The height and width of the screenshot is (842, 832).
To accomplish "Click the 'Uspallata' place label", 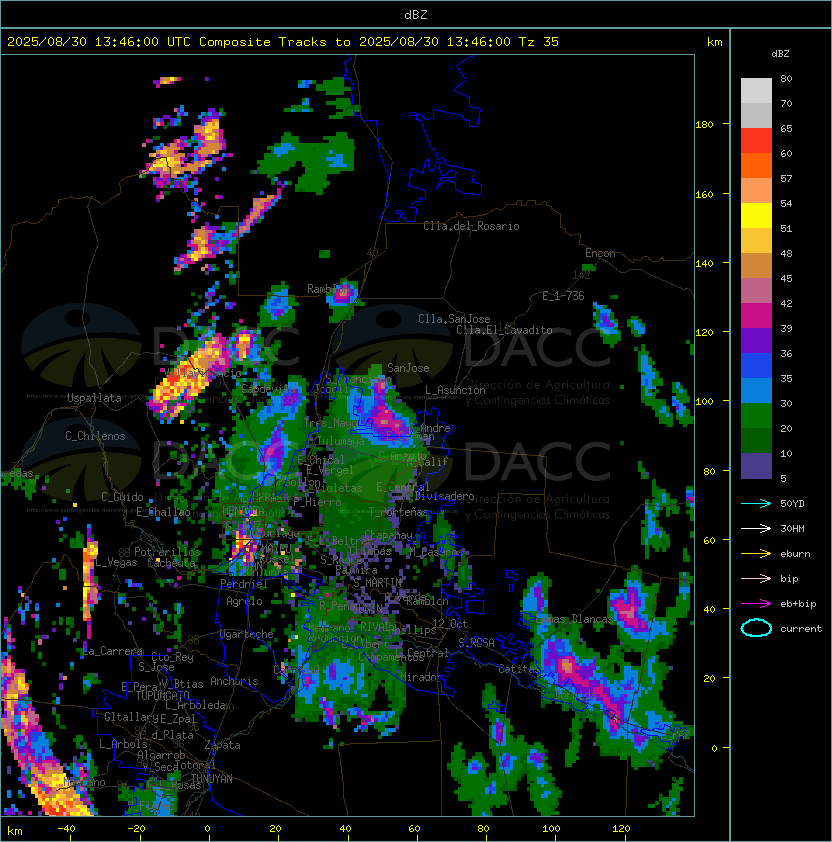I will pyautogui.click(x=94, y=398).
